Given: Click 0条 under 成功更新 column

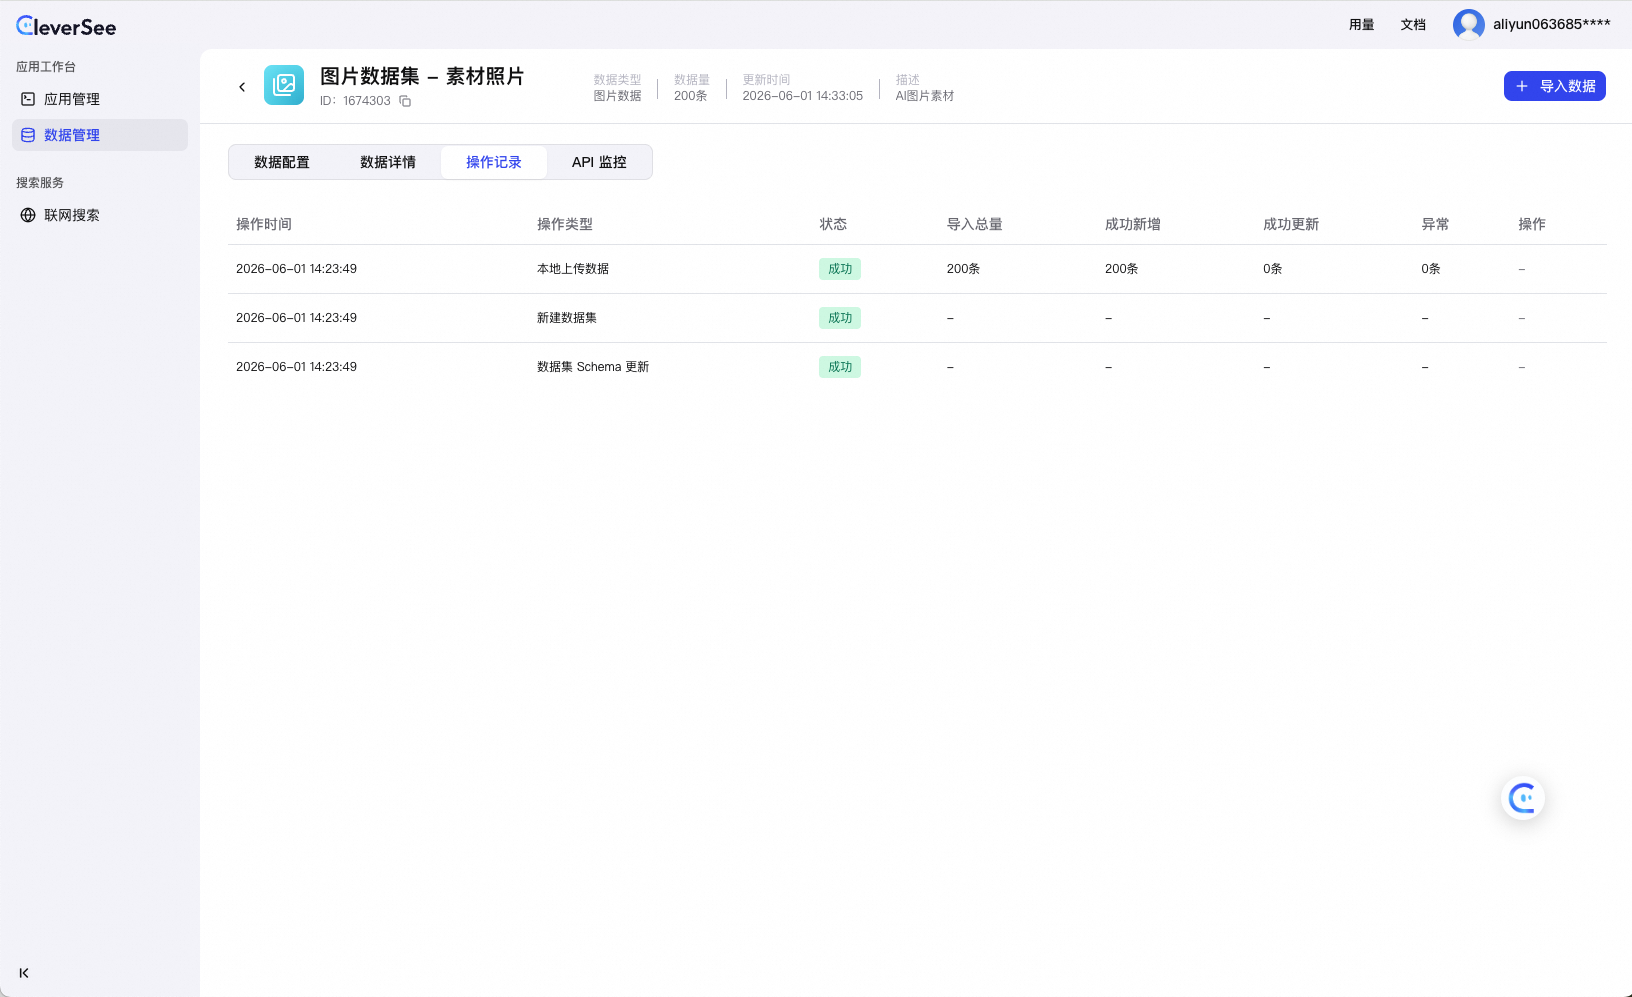Looking at the screenshot, I should coord(1272,269).
